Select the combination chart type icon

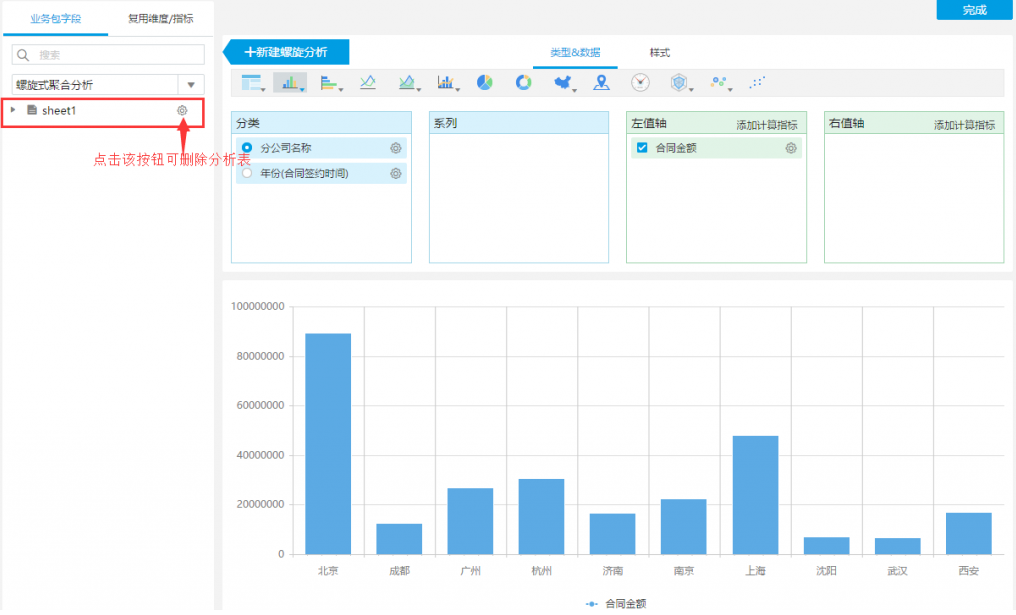click(x=445, y=82)
